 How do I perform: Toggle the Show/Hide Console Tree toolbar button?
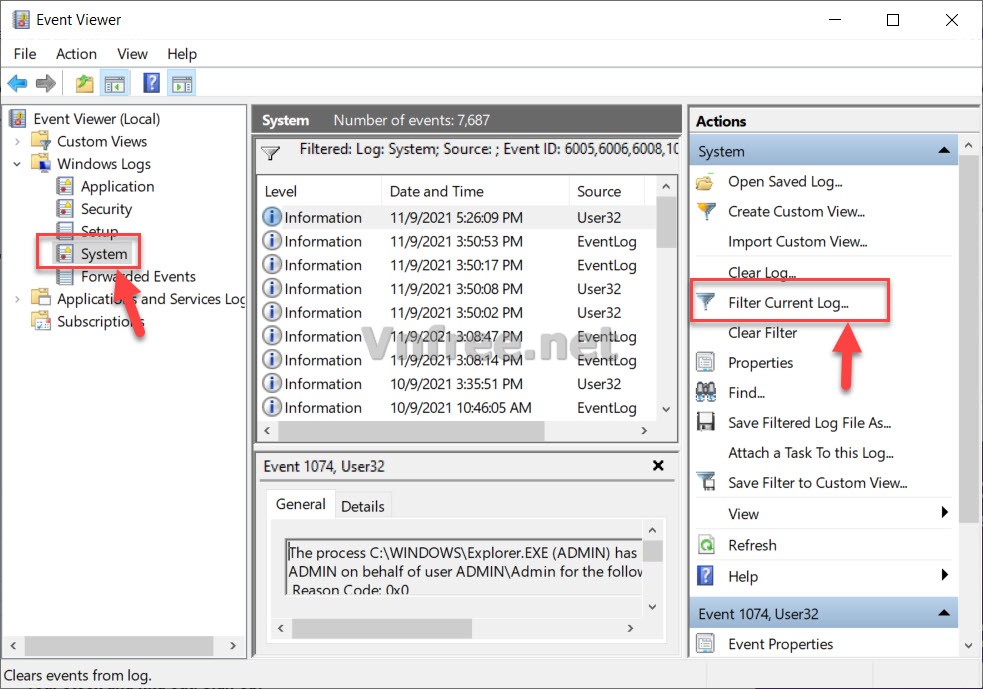[116, 83]
